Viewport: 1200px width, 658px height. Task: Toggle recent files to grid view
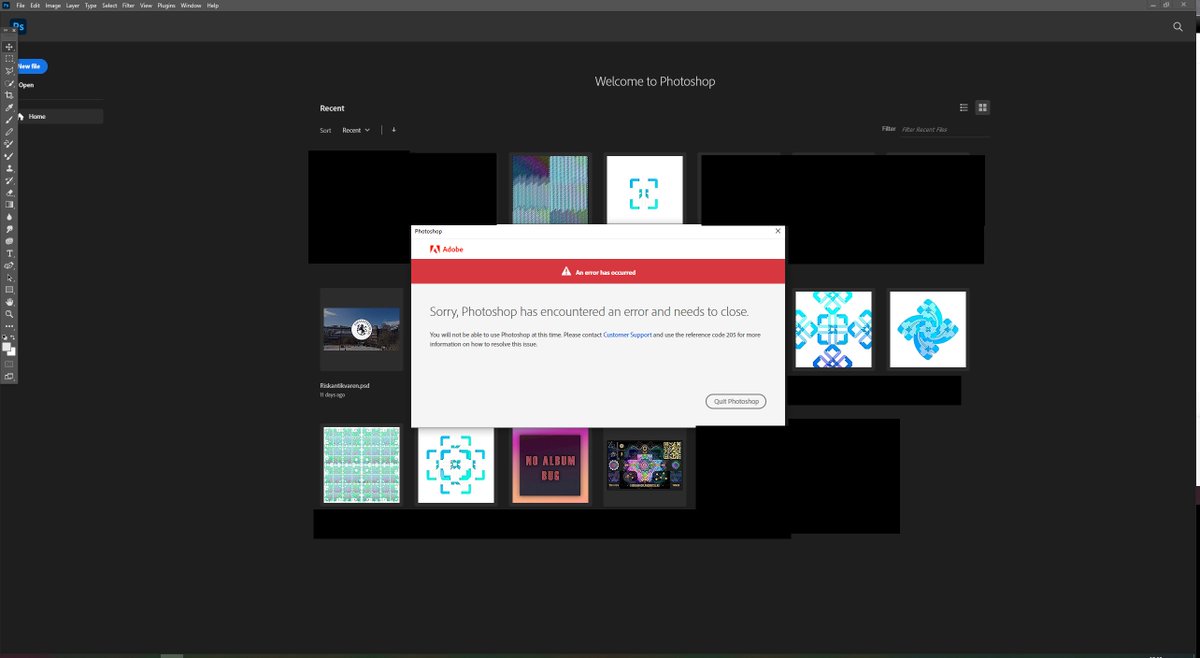pos(983,107)
